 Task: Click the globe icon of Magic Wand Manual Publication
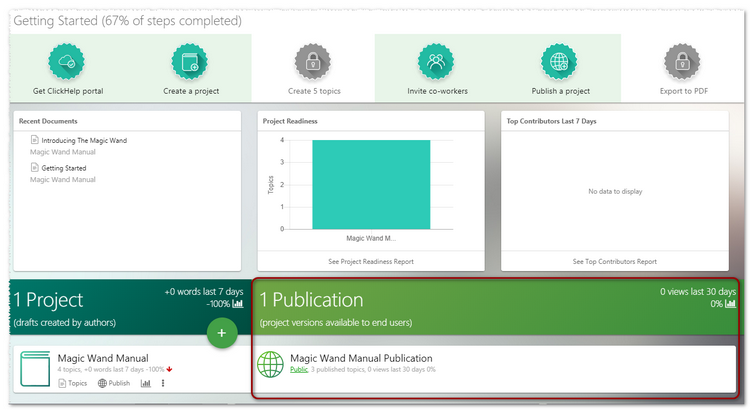(270, 365)
